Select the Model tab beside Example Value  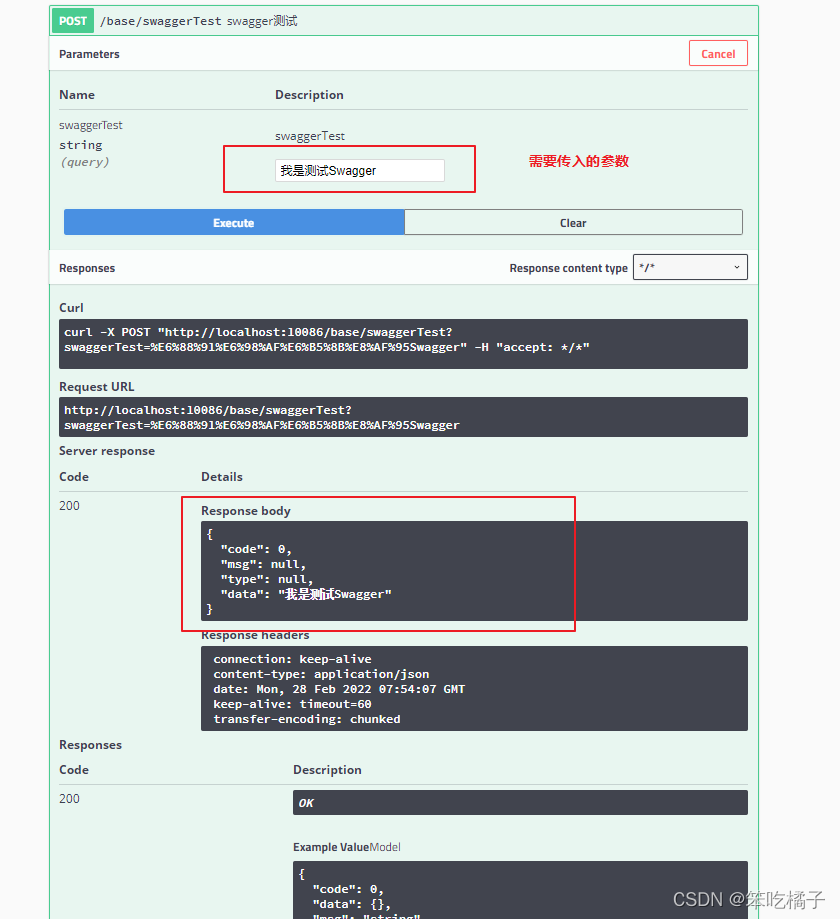coord(385,847)
